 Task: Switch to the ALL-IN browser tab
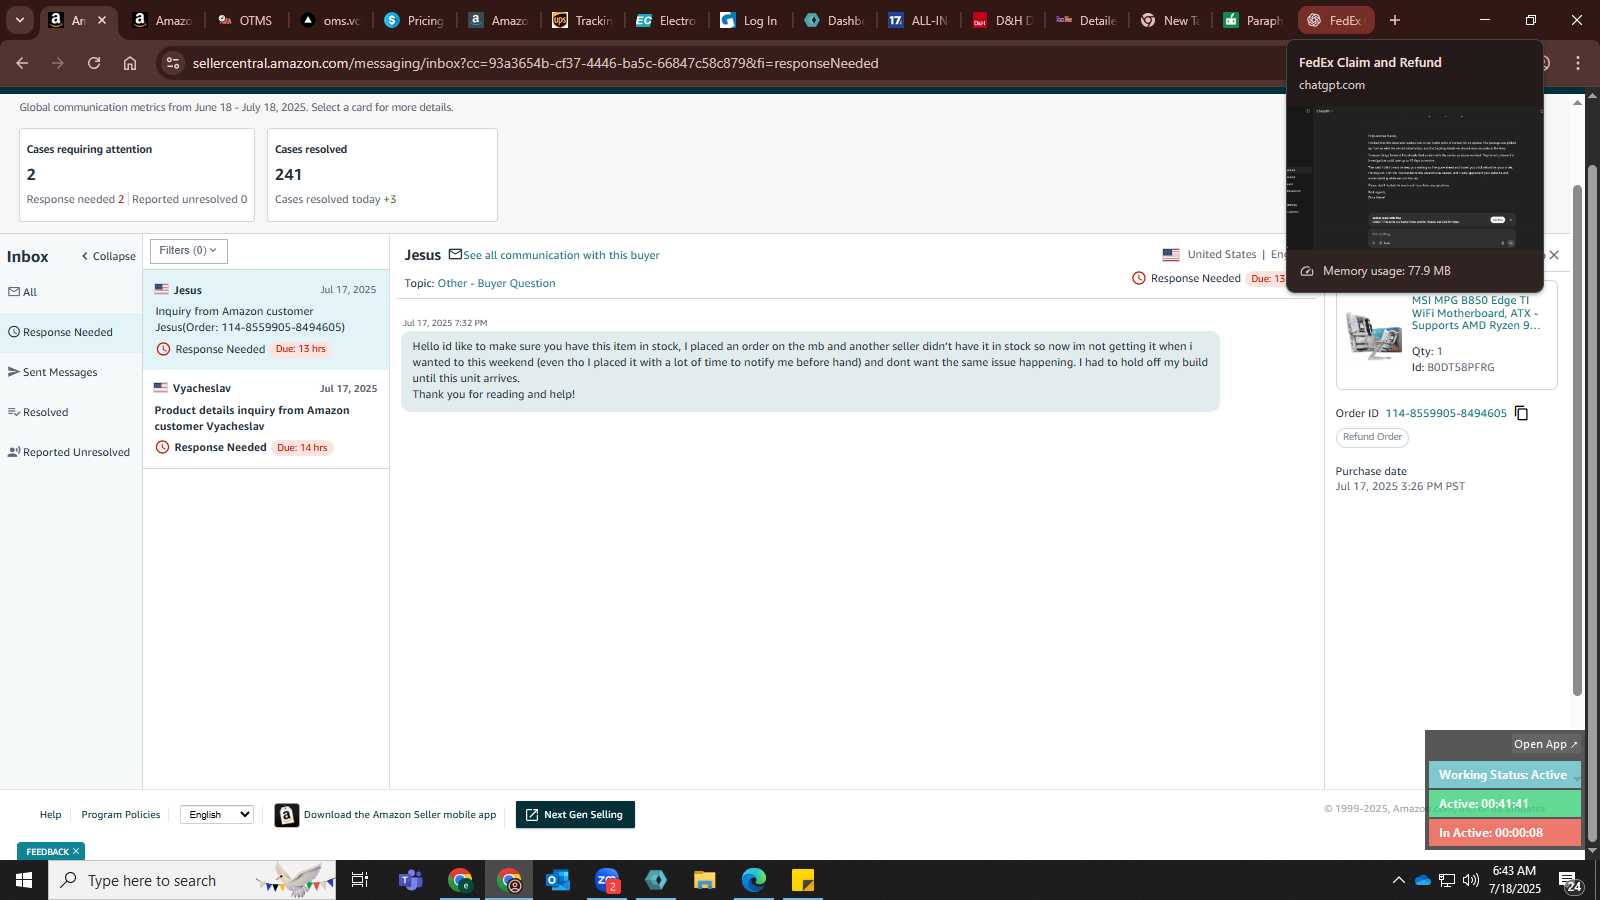[x=918, y=20]
